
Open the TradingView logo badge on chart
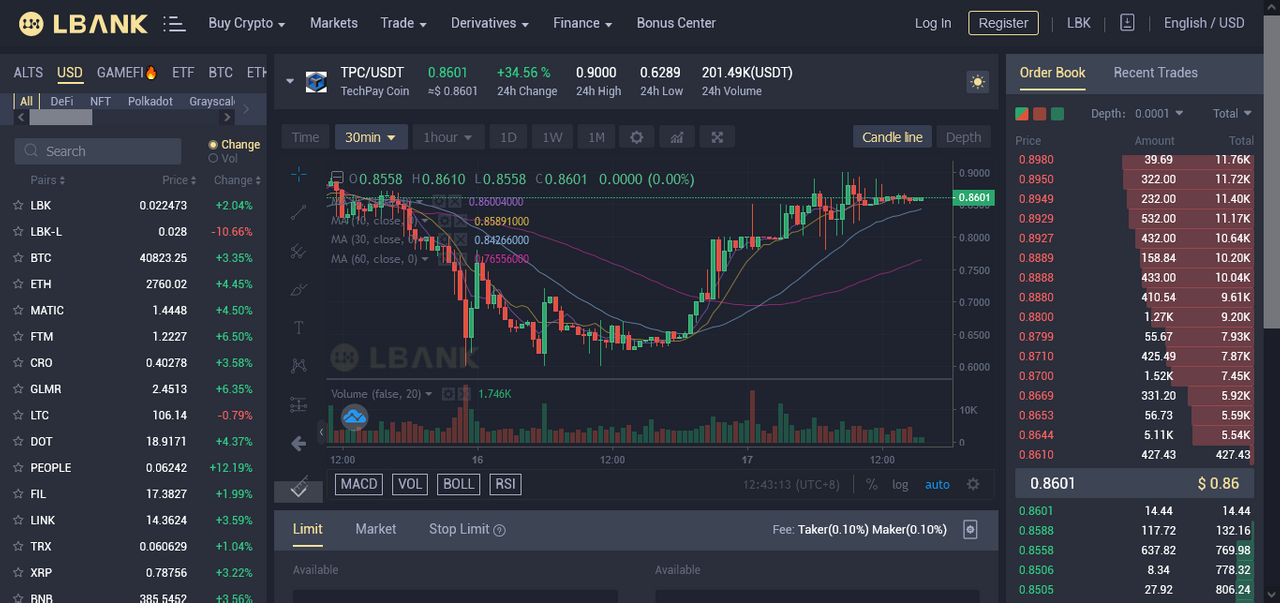point(355,418)
